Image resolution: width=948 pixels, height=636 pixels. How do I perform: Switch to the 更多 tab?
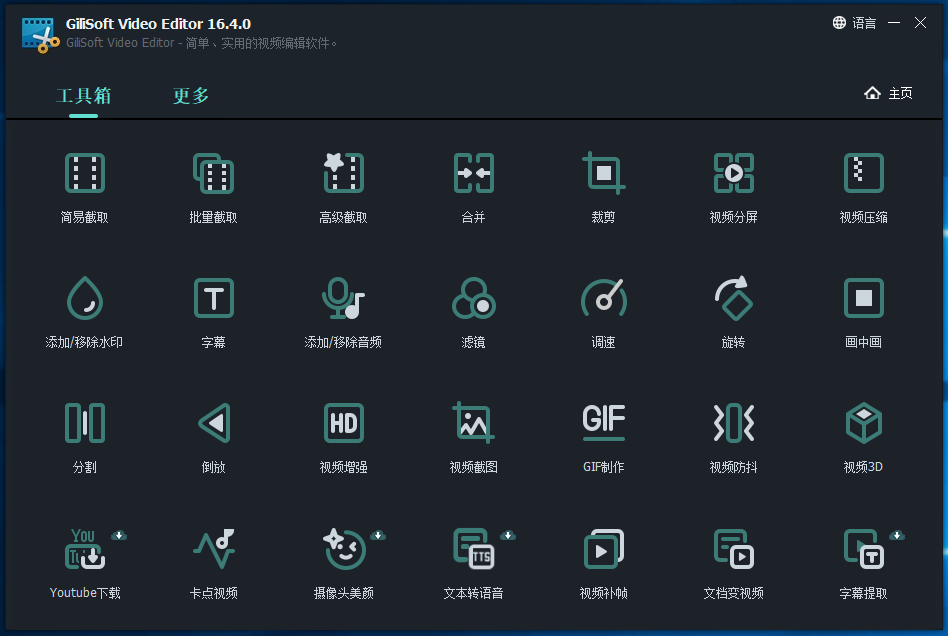click(x=191, y=96)
